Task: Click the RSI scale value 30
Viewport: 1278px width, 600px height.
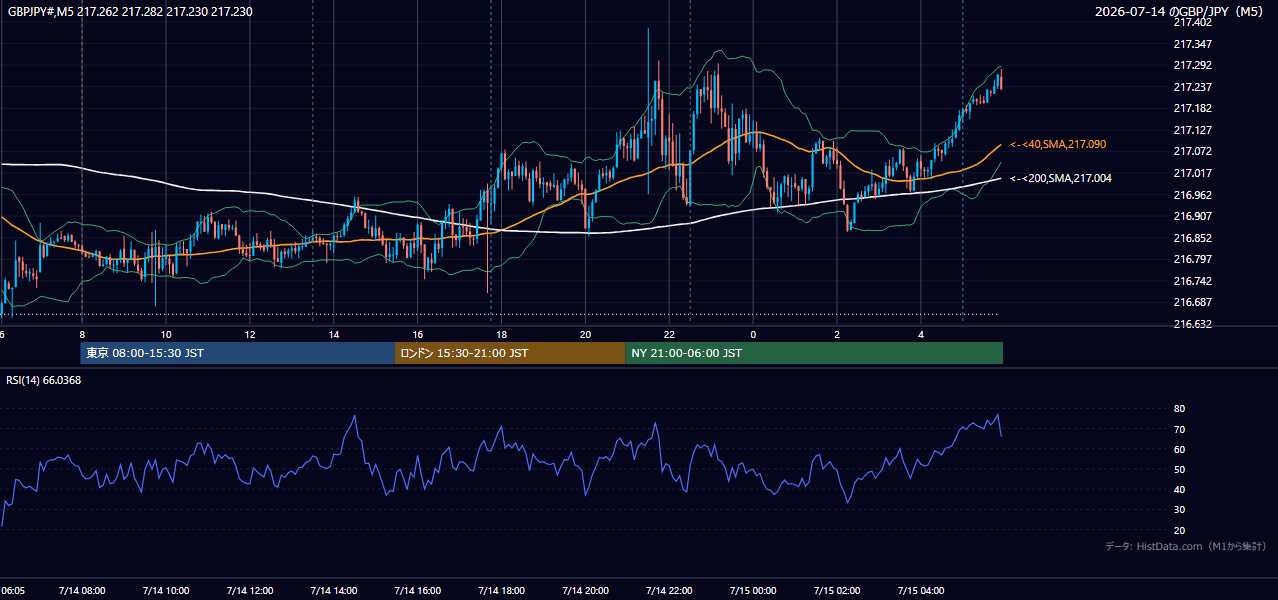Action: click(1179, 510)
